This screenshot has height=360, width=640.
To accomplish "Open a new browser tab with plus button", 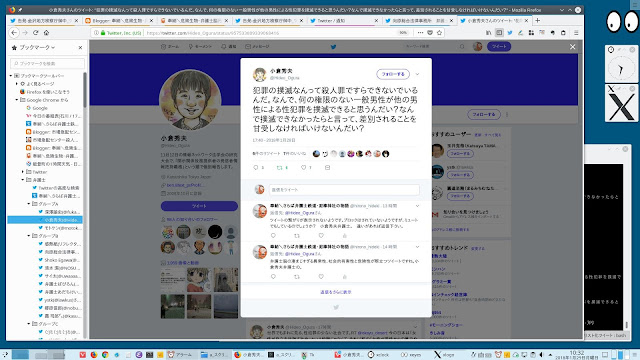I will coord(538,20).
